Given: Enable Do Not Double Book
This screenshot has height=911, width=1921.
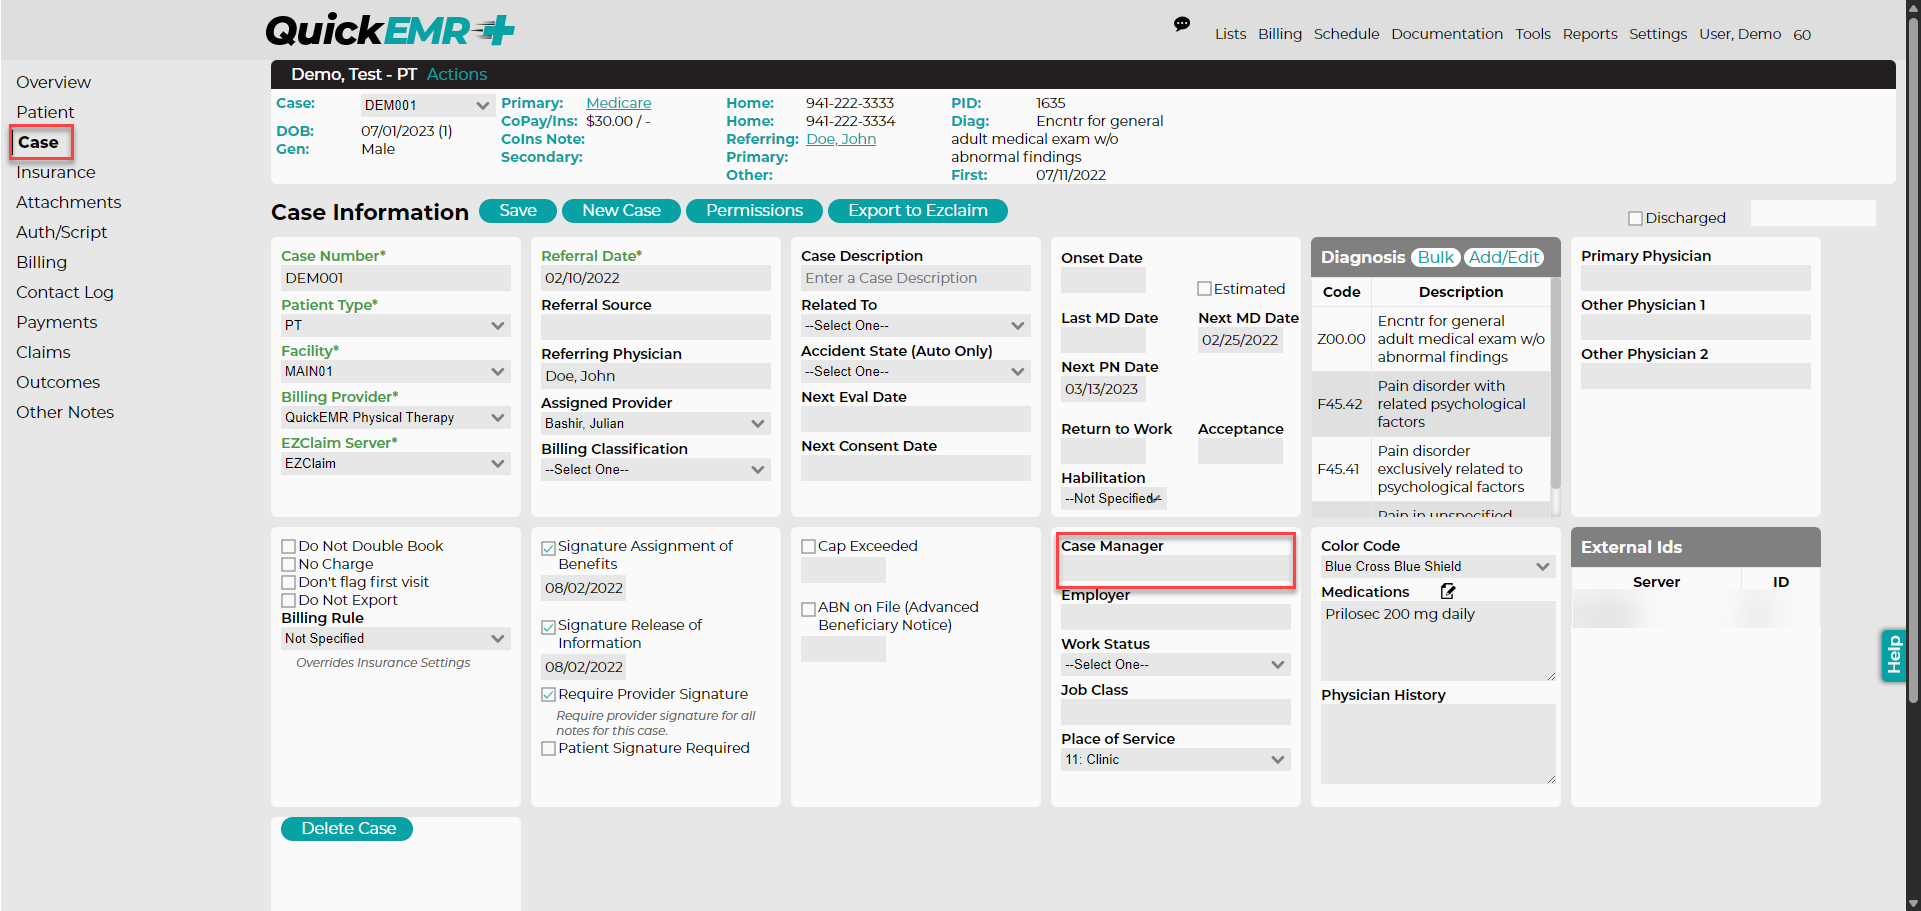Looking at the screenshot, I should click(289, 546).
